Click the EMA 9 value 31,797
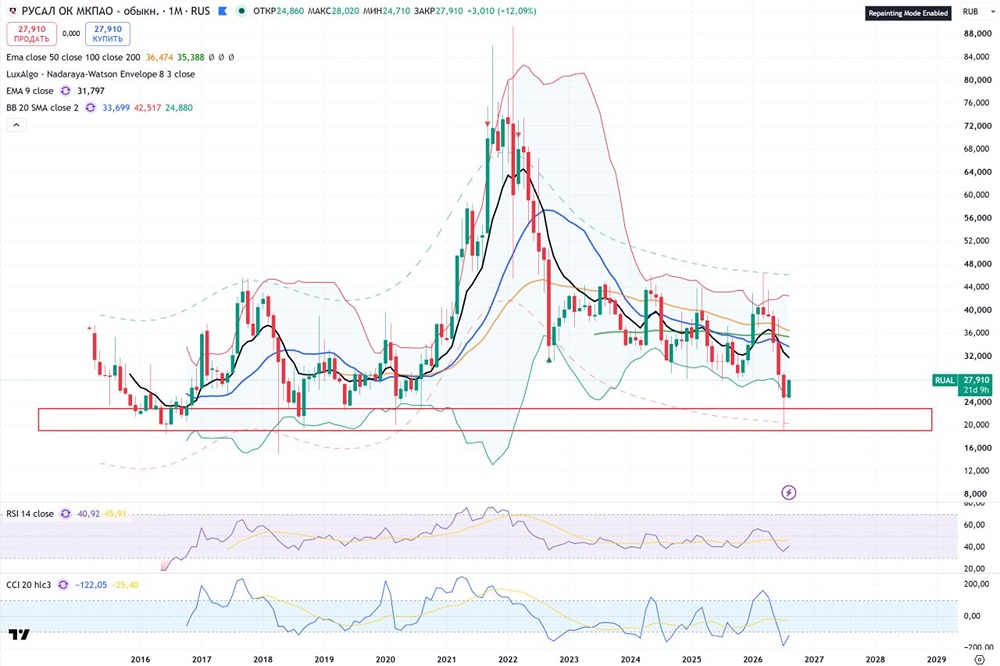This screenshot has width=1000, height=666. [91, 91]
